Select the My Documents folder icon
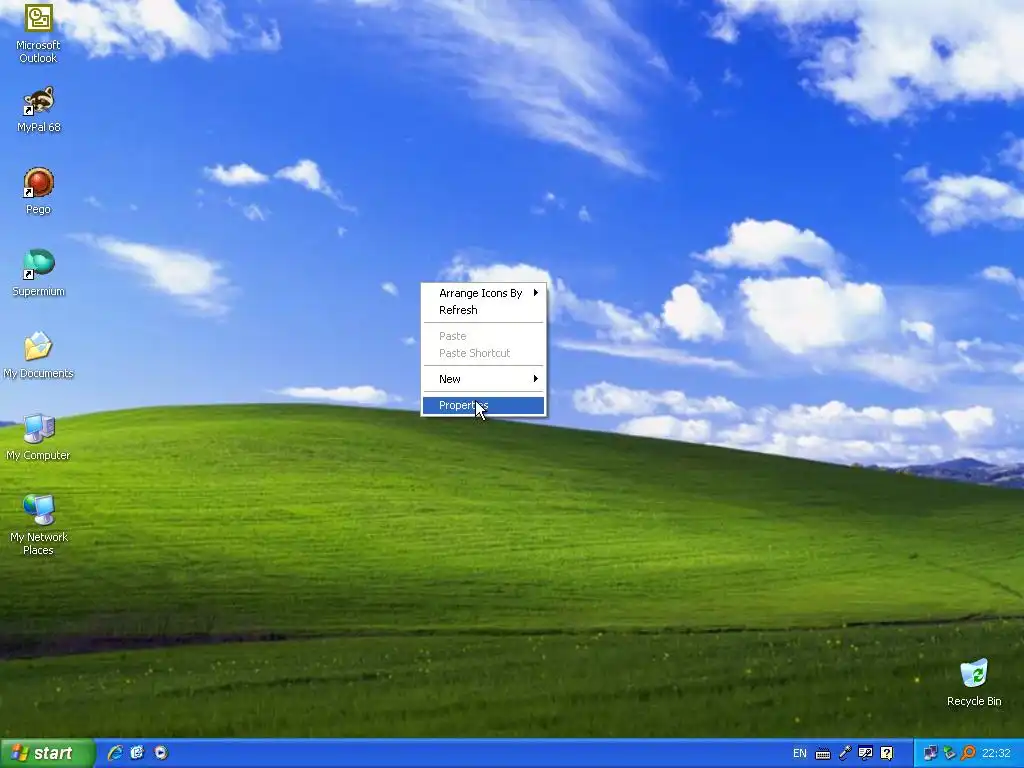1024x768 pixels. pyautogui.click(x=38, y=356)
